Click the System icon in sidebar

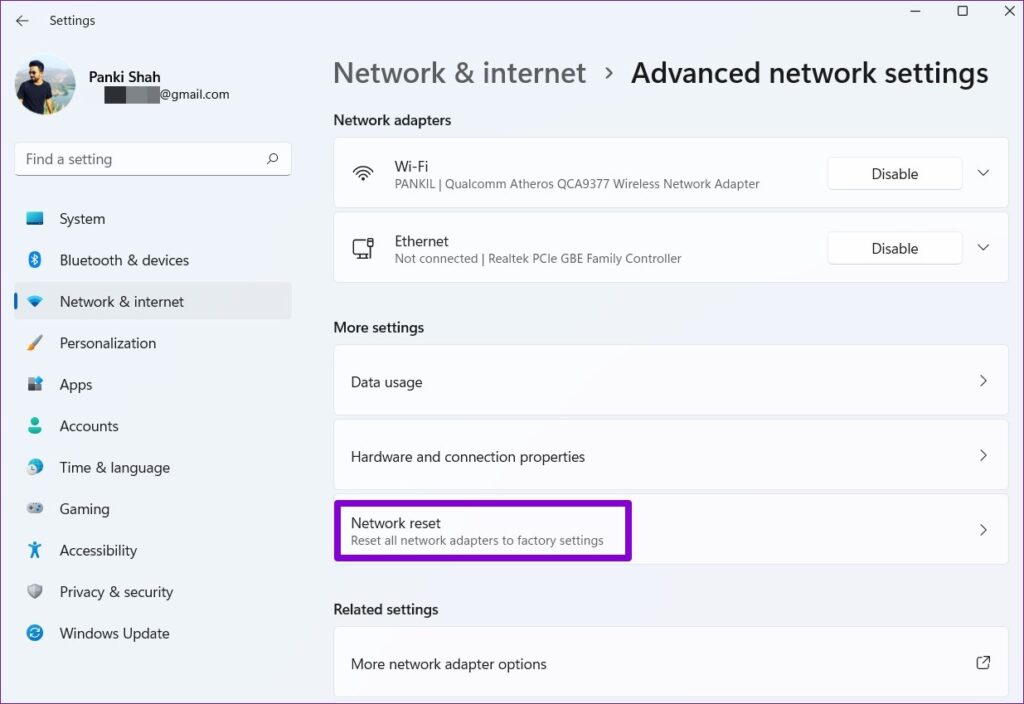[35, 218]
